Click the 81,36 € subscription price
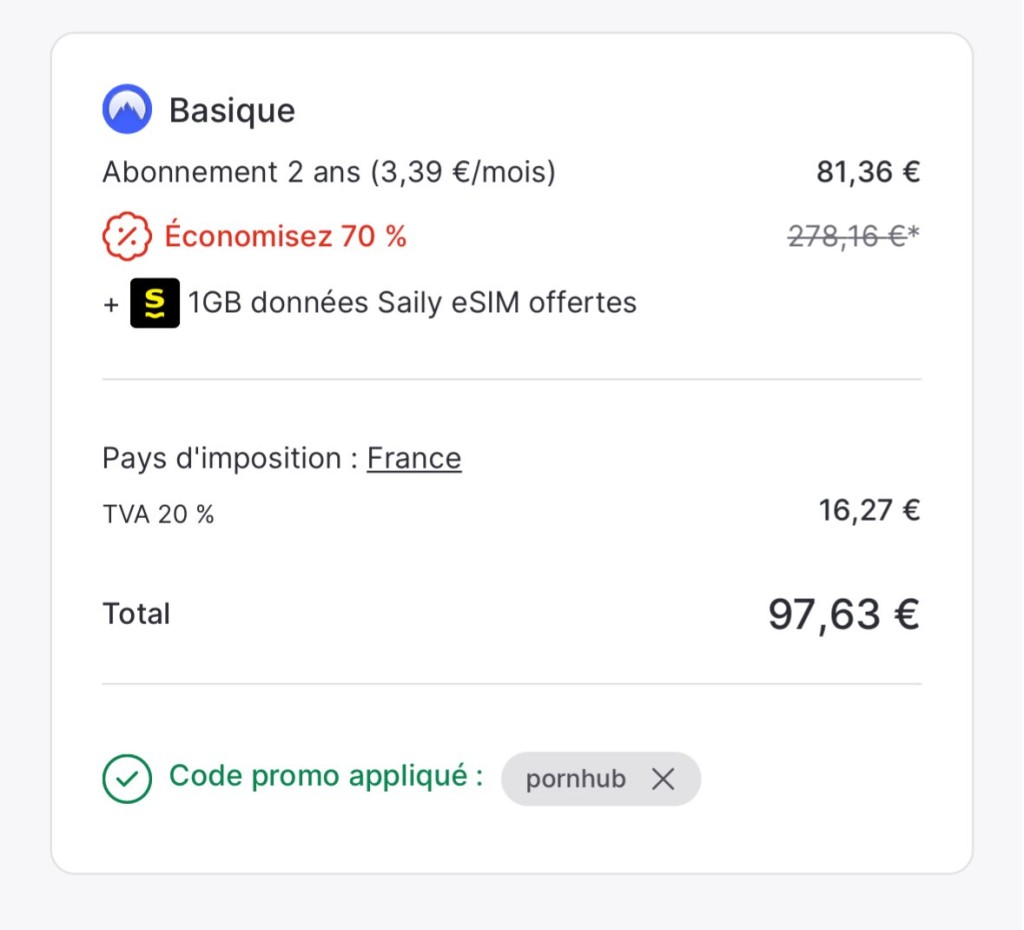1024x930 pixels. [868, 172]
